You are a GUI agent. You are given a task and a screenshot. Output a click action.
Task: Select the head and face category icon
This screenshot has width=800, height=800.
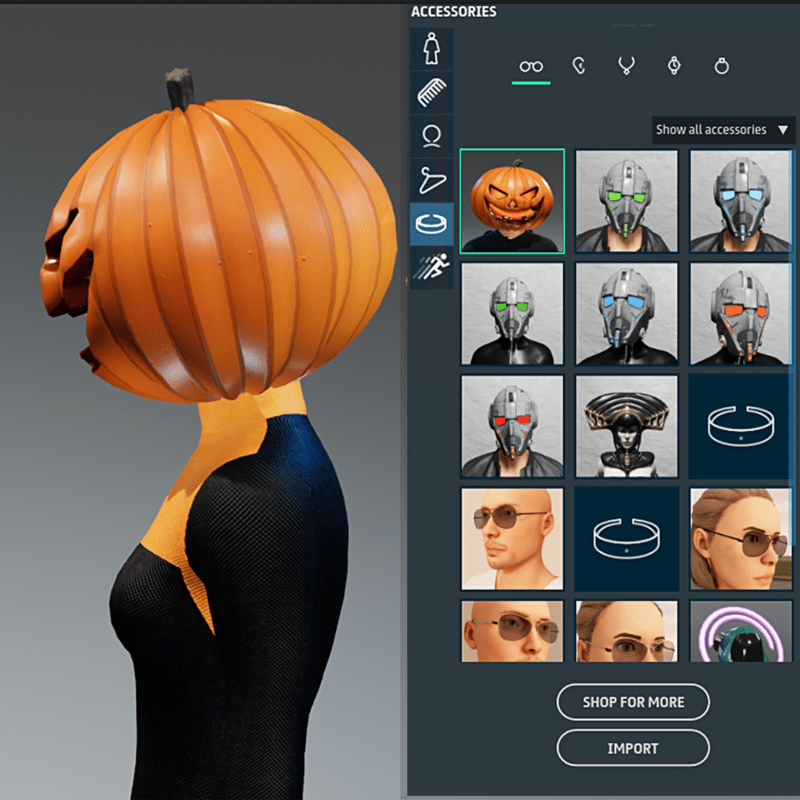(x=432, y=136)
